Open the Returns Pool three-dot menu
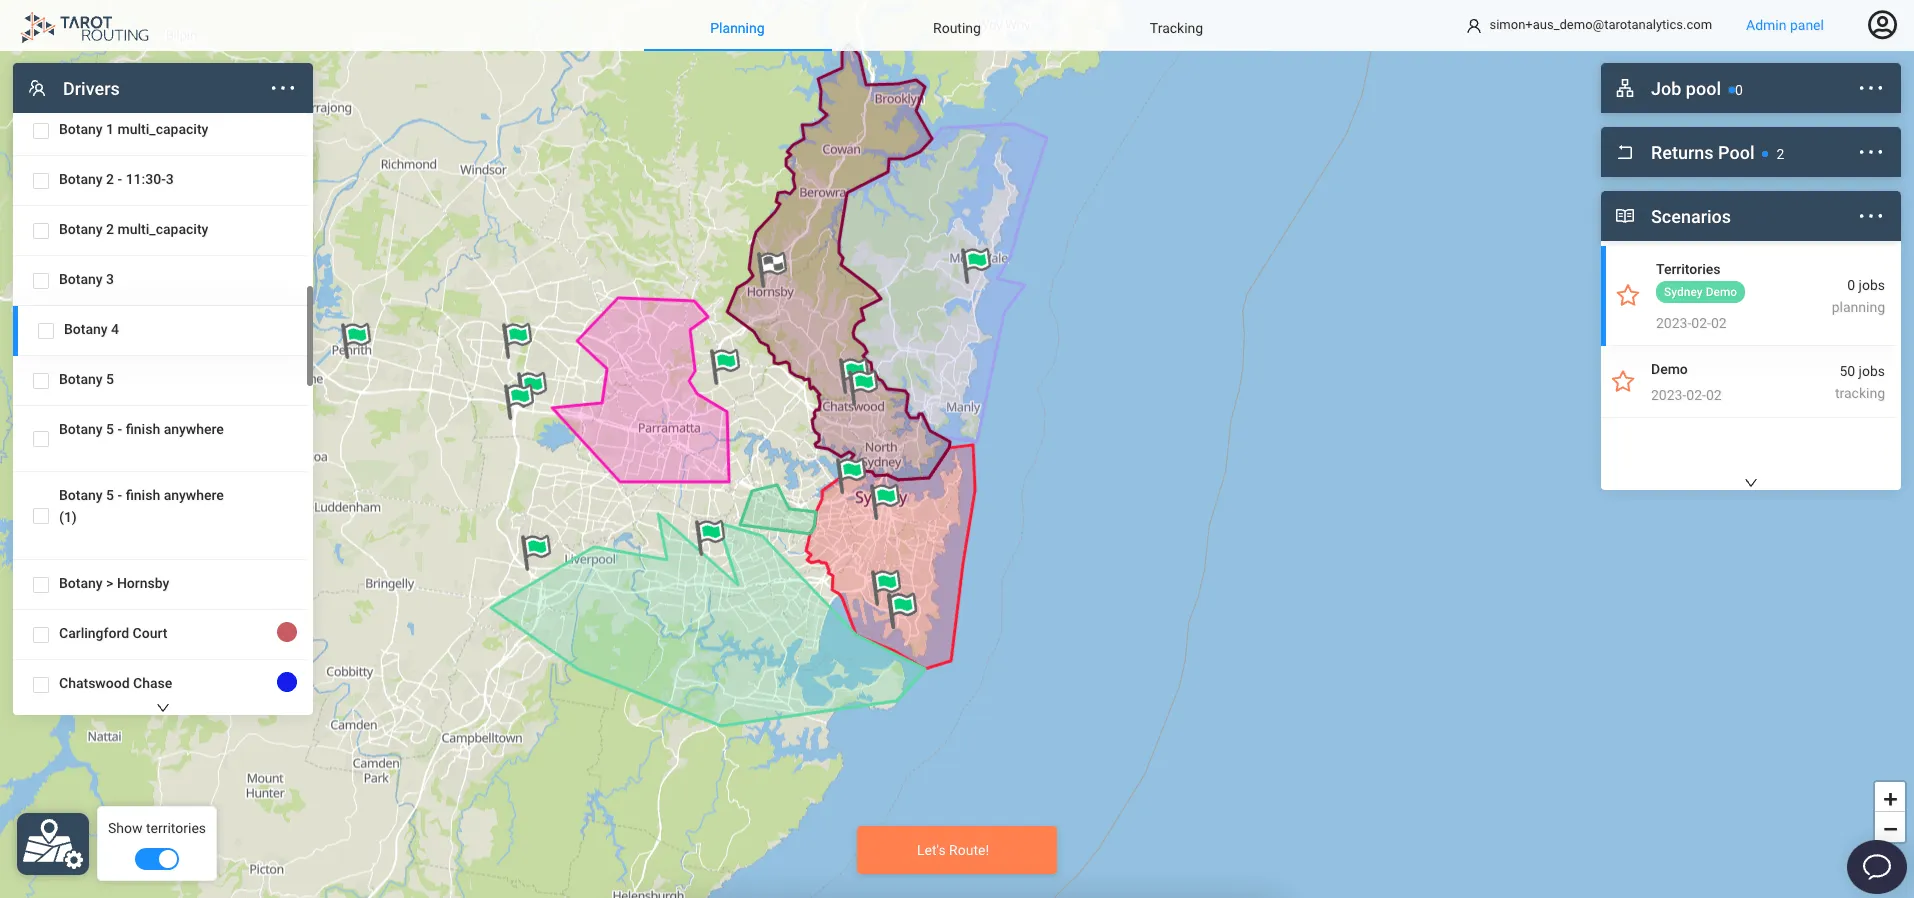This screenshot has height=898, width=1914. pos(1871,152)
